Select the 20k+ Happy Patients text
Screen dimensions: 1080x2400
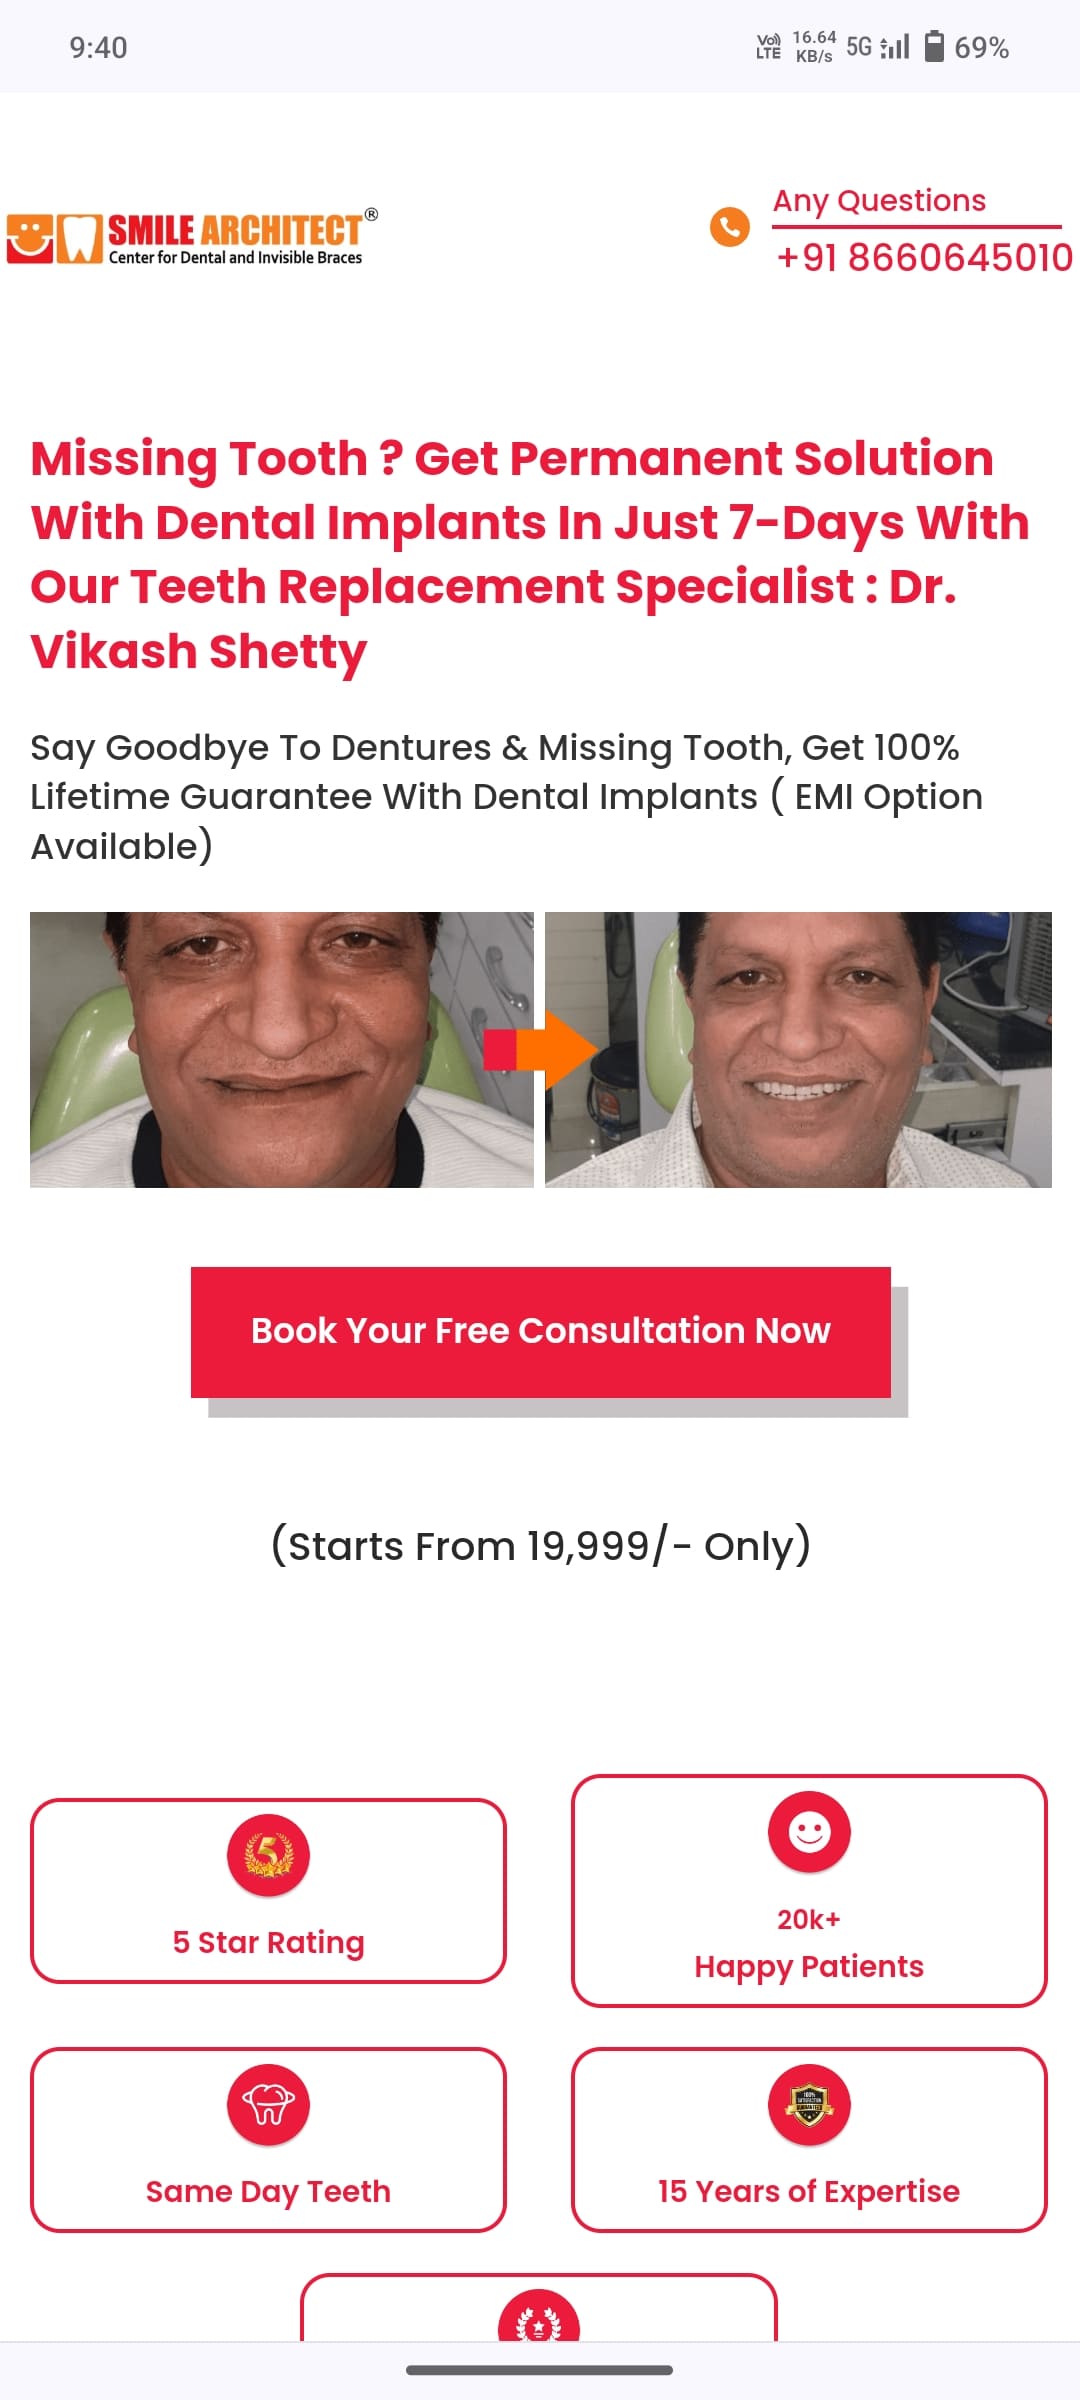pos(809,1943)
